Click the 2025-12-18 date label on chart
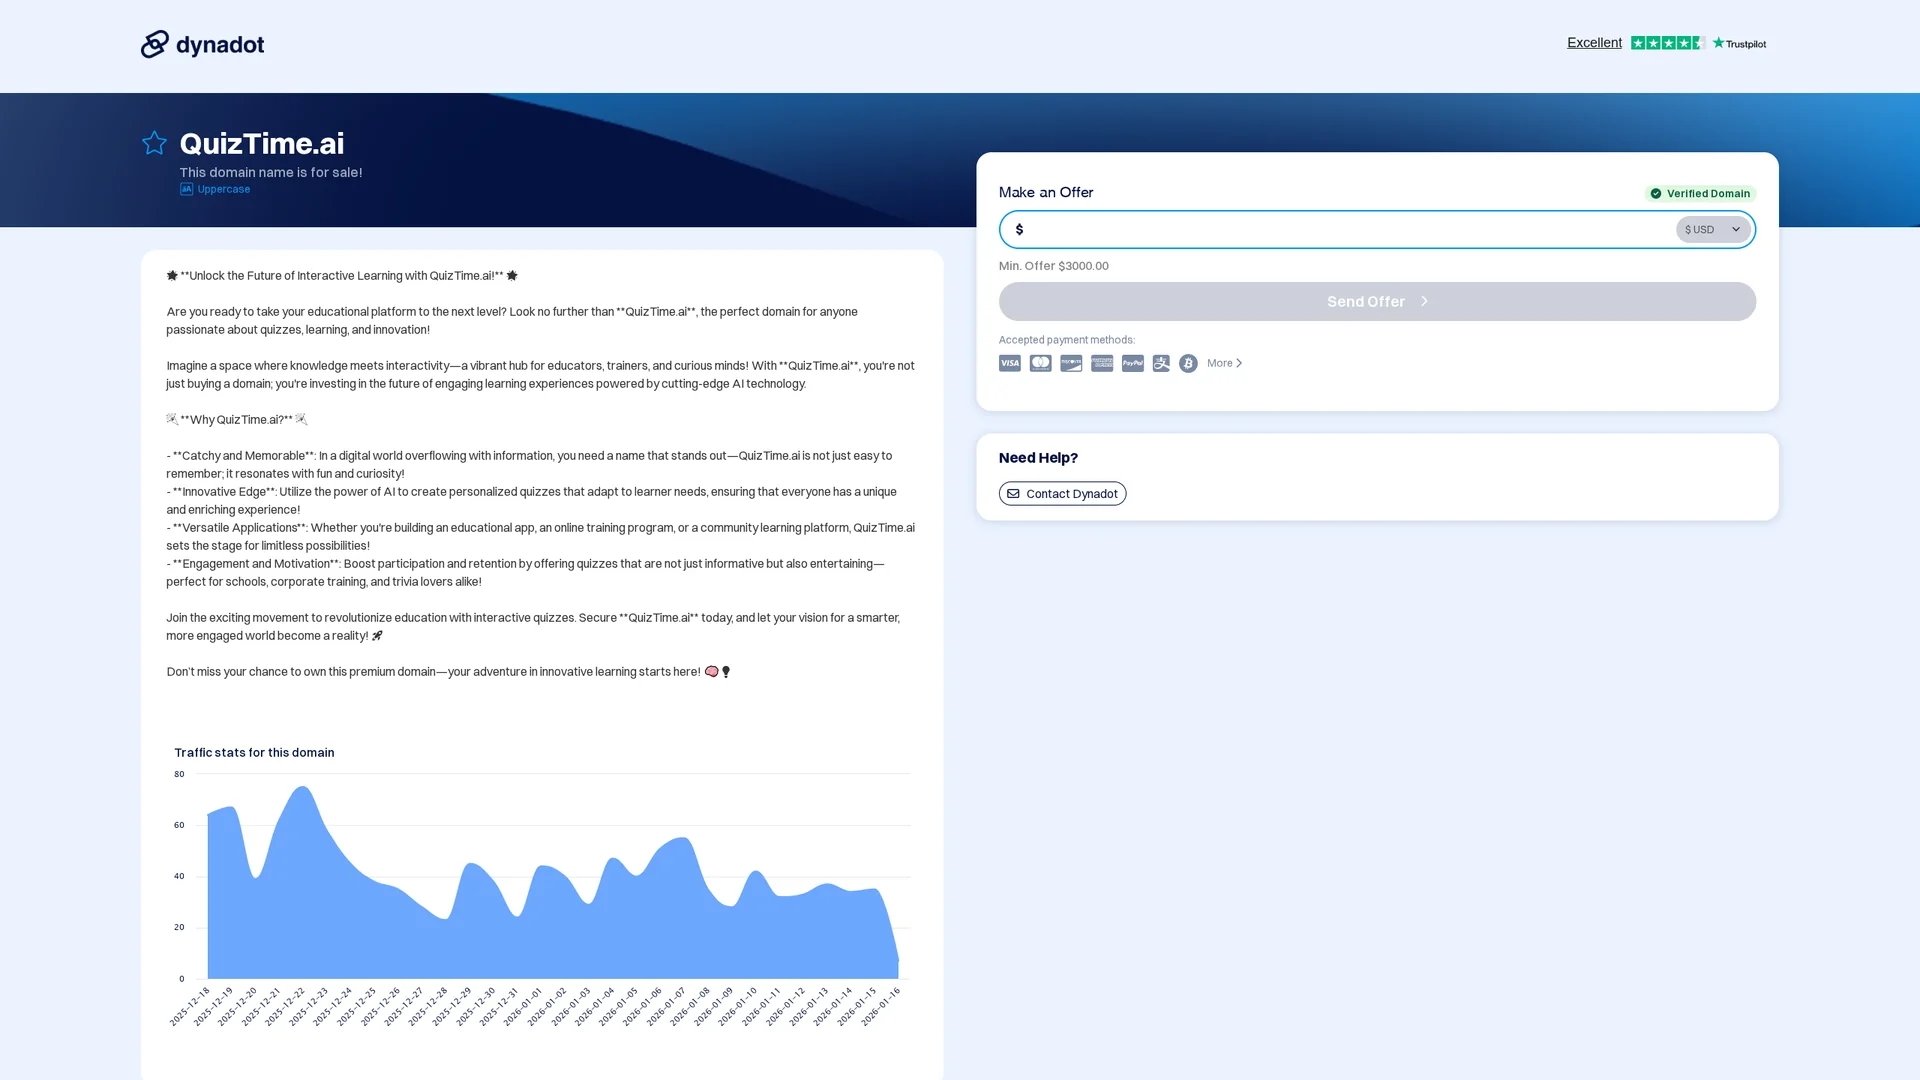 (190, 1006)
